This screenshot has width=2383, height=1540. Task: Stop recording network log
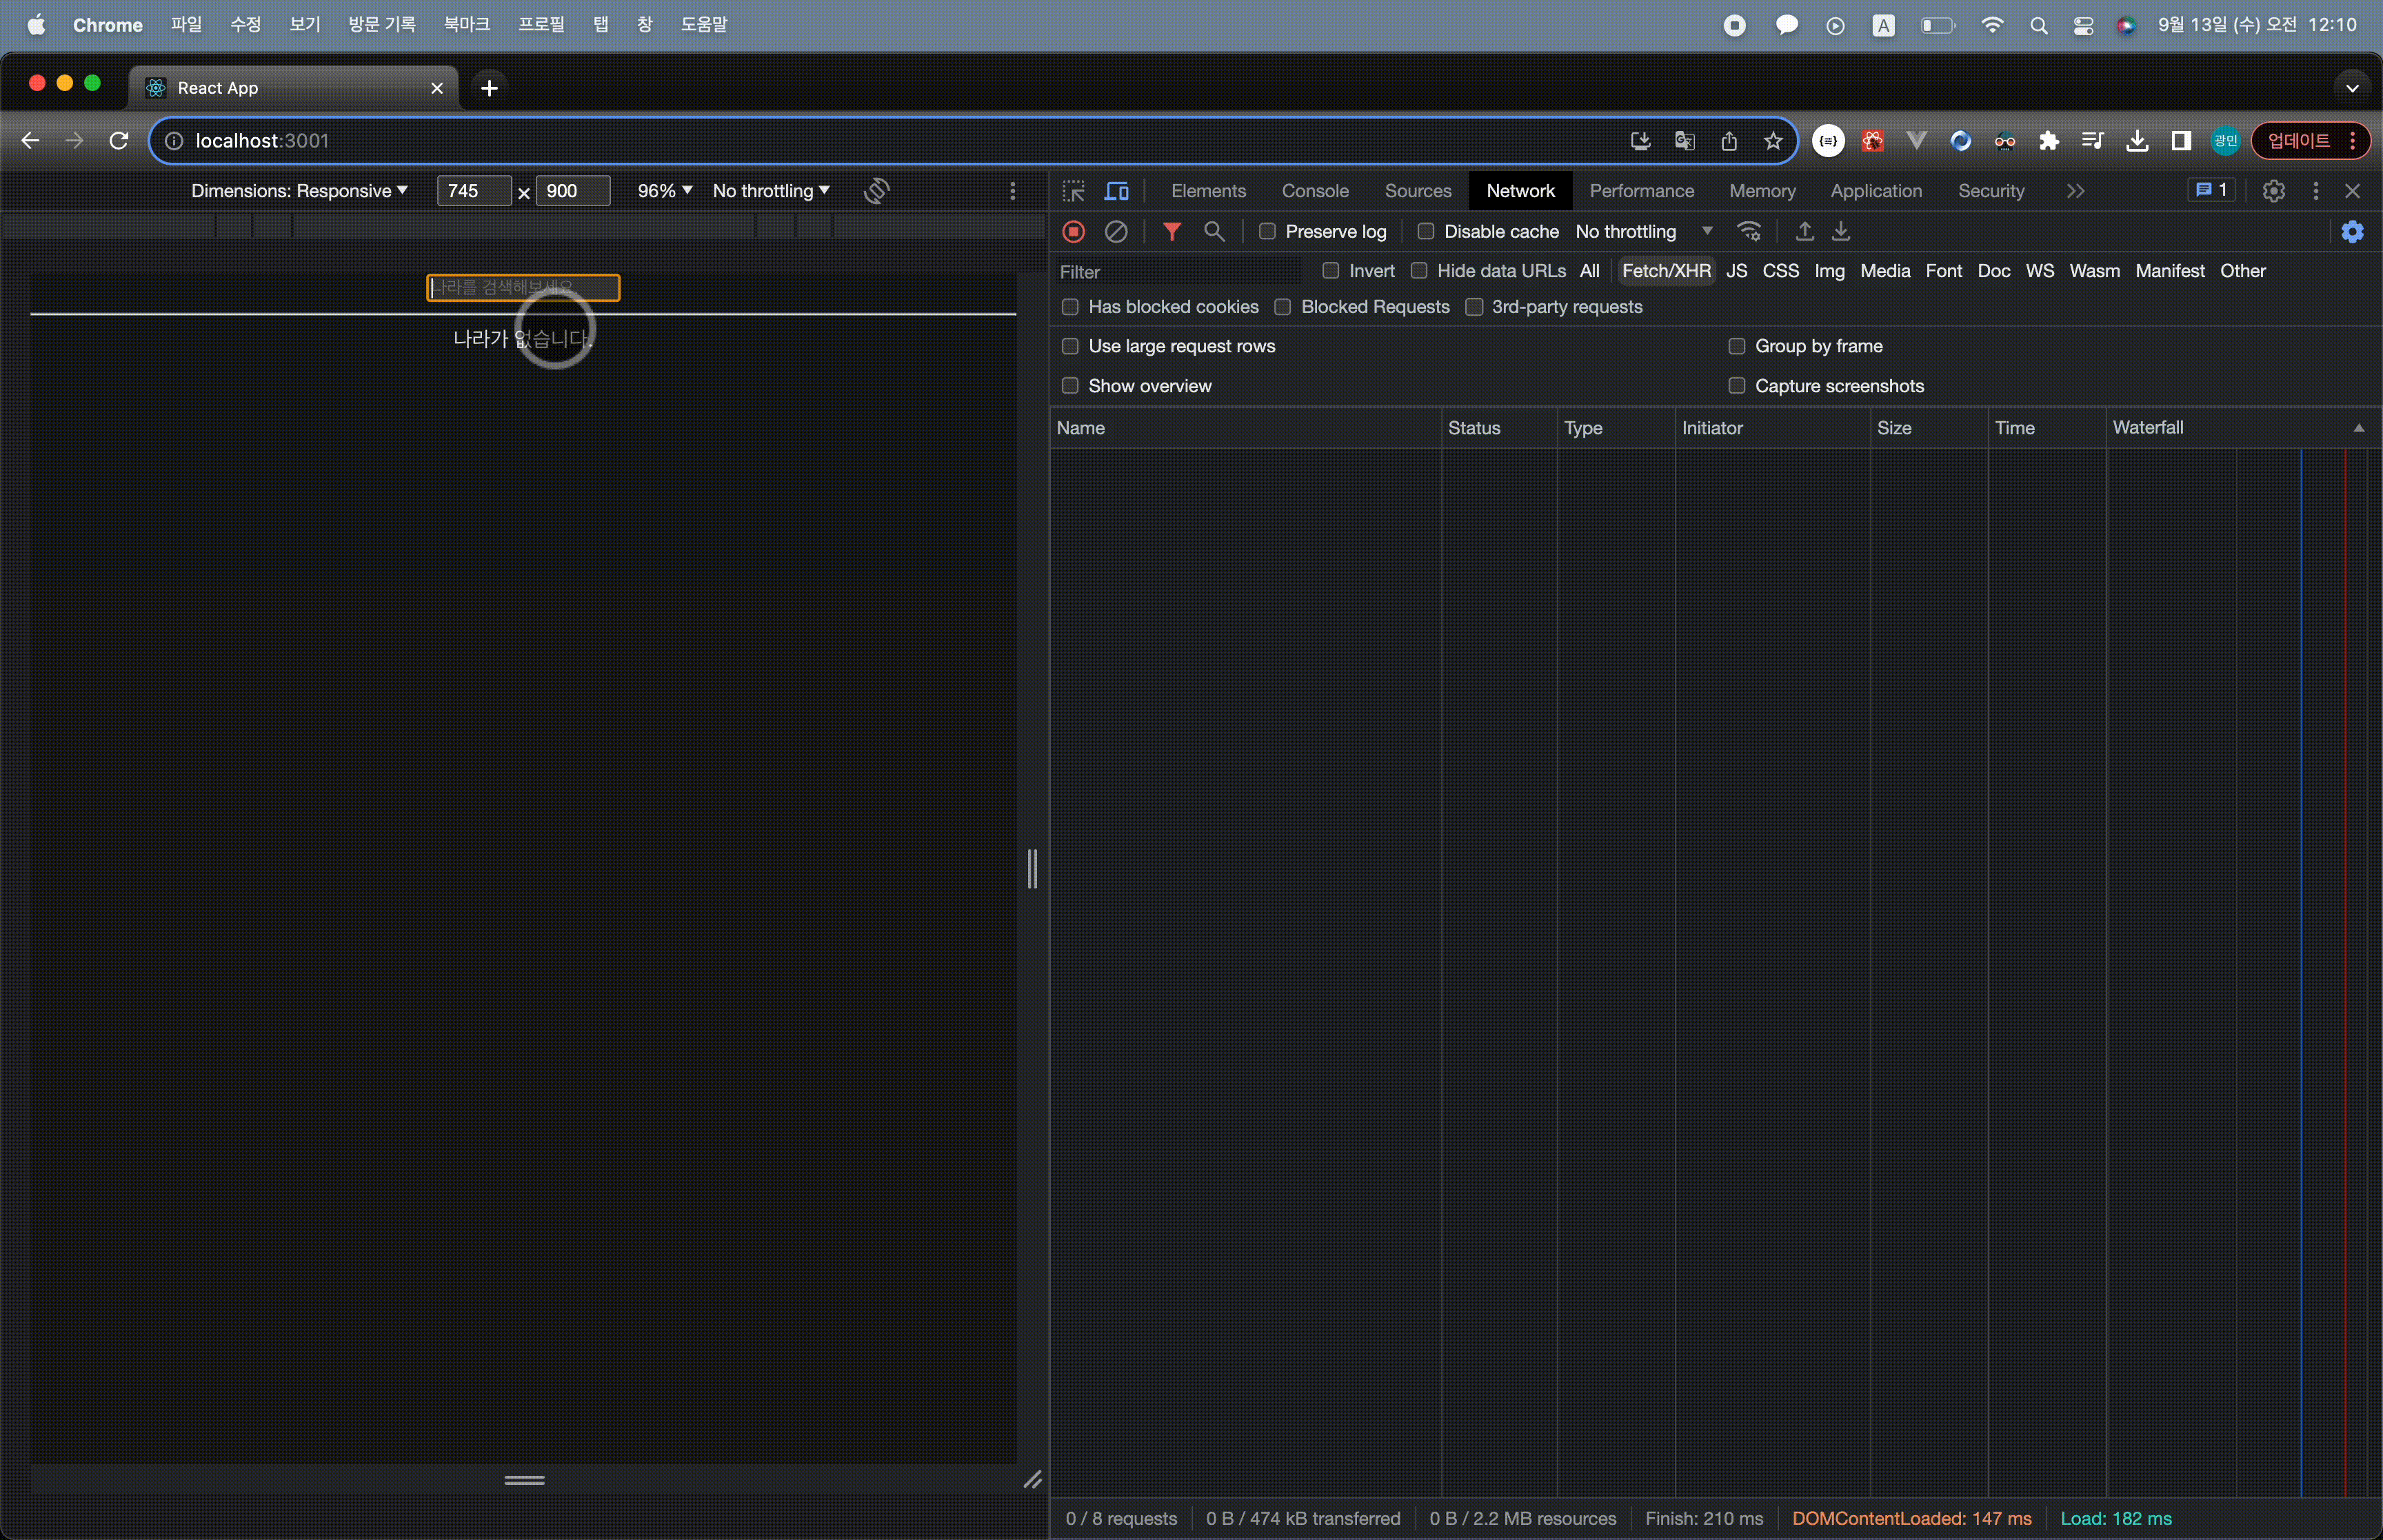1073,232
